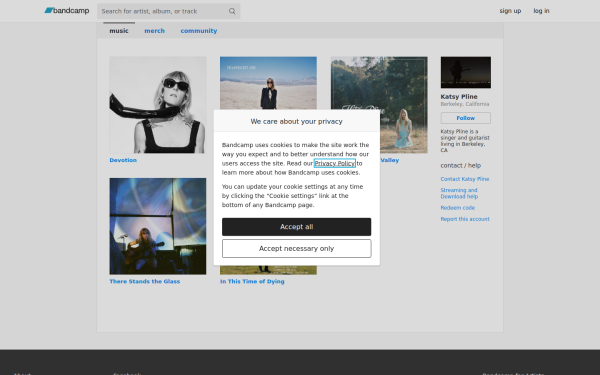Open In This Time of Dying link
600x375 pixels.
(252, 281)
